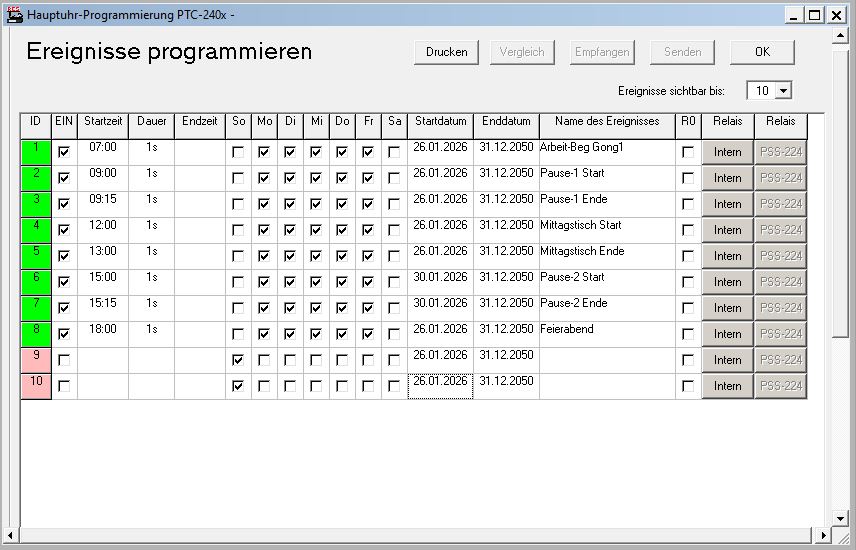
Task: Disable the EIN checkbox for event 1
Action: click(x=65, y=152)
